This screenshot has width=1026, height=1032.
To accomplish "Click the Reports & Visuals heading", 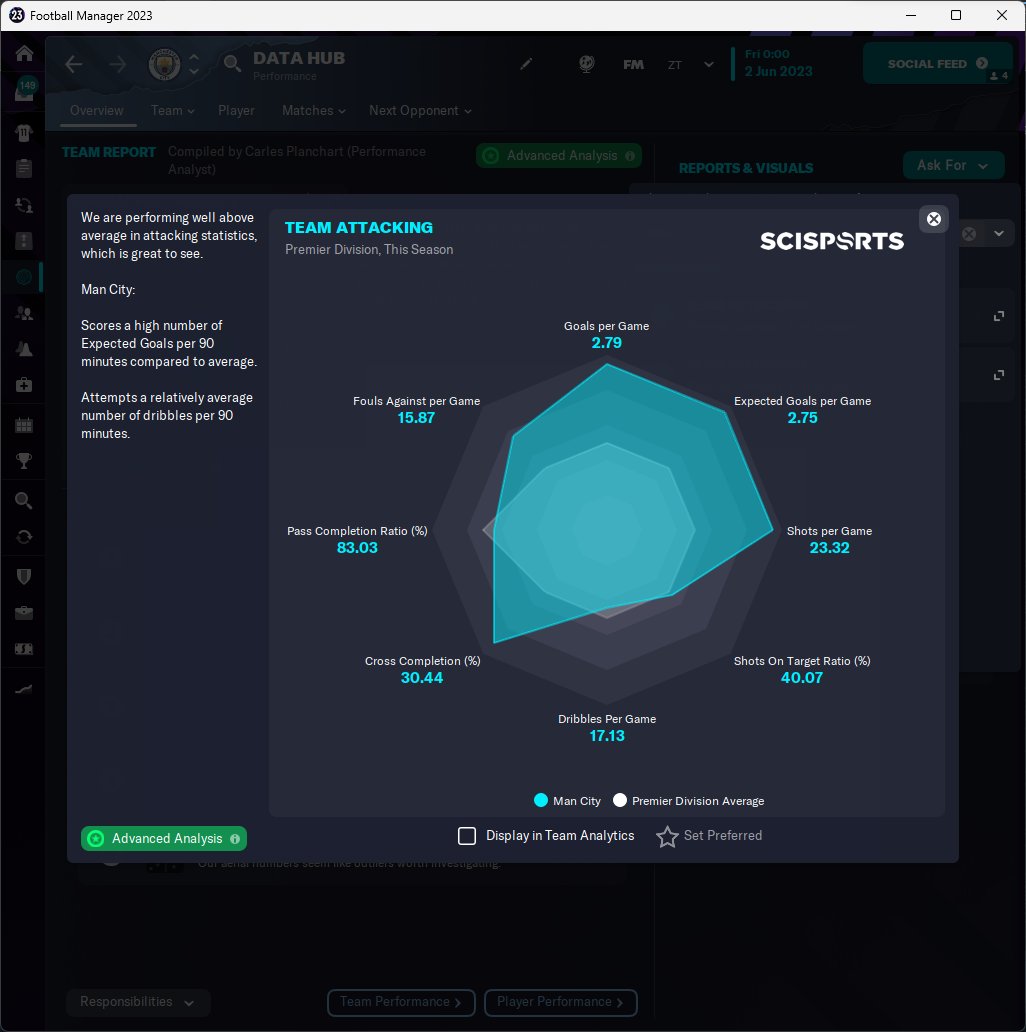I will [x=746, y=168].
